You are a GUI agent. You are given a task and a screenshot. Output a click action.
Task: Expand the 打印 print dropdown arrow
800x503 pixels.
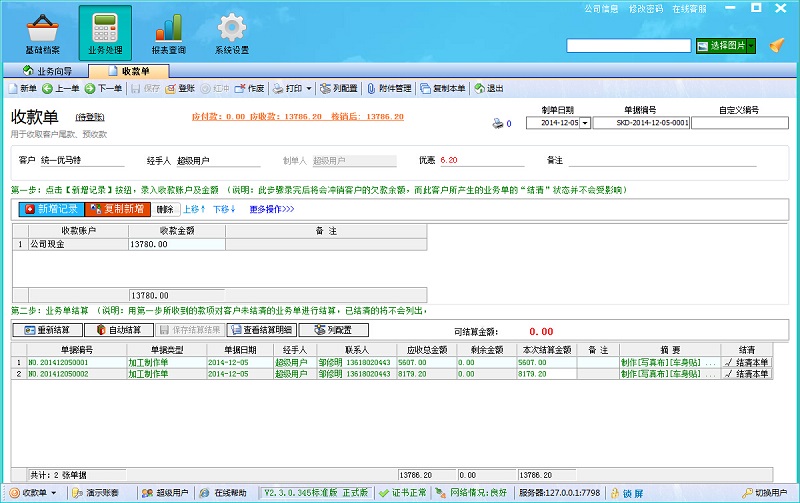[309, 88]
